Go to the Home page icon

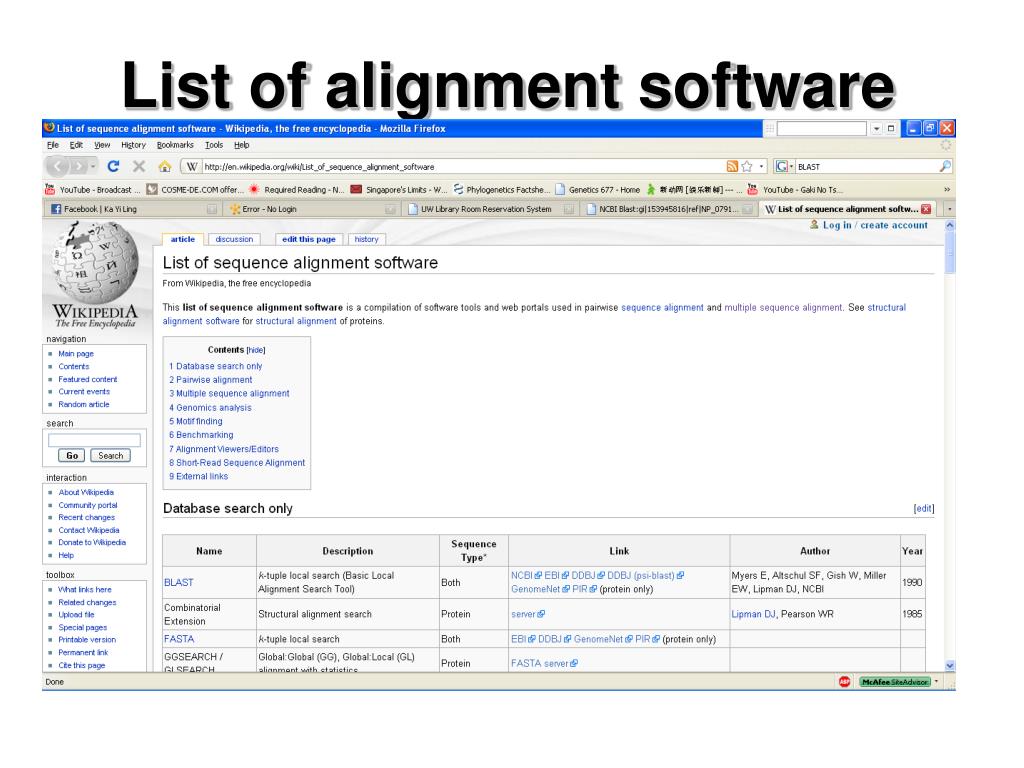pyautogui.click(x=165, y=167)
